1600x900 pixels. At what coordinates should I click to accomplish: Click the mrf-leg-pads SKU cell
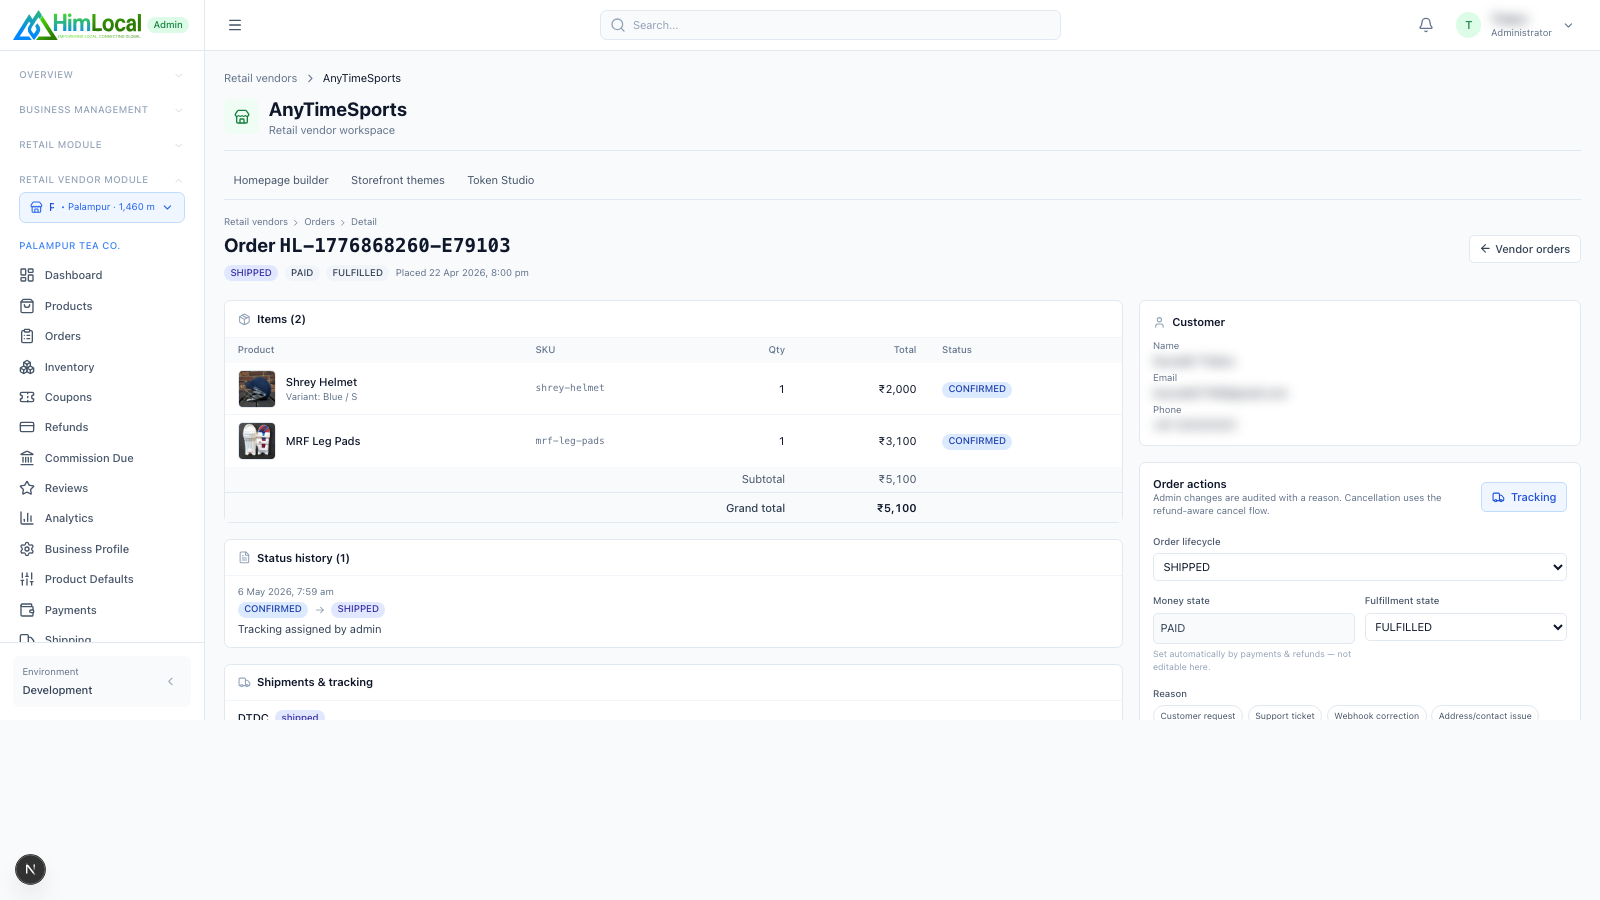pos(570,441)
